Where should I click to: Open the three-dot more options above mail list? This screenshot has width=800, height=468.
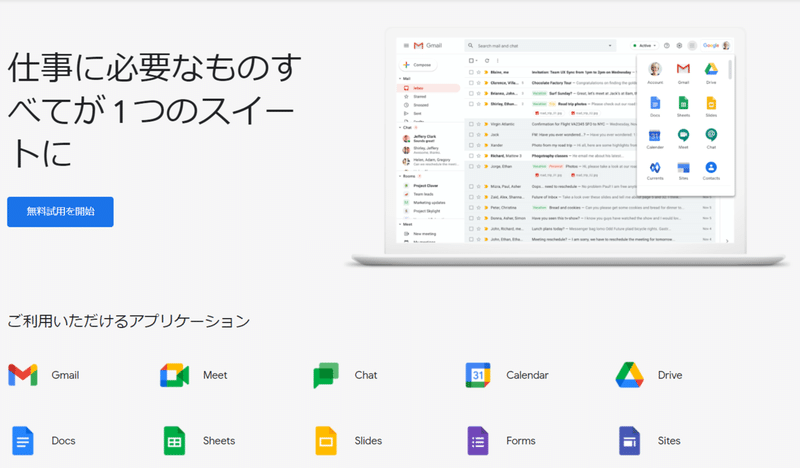coord(497,60)
